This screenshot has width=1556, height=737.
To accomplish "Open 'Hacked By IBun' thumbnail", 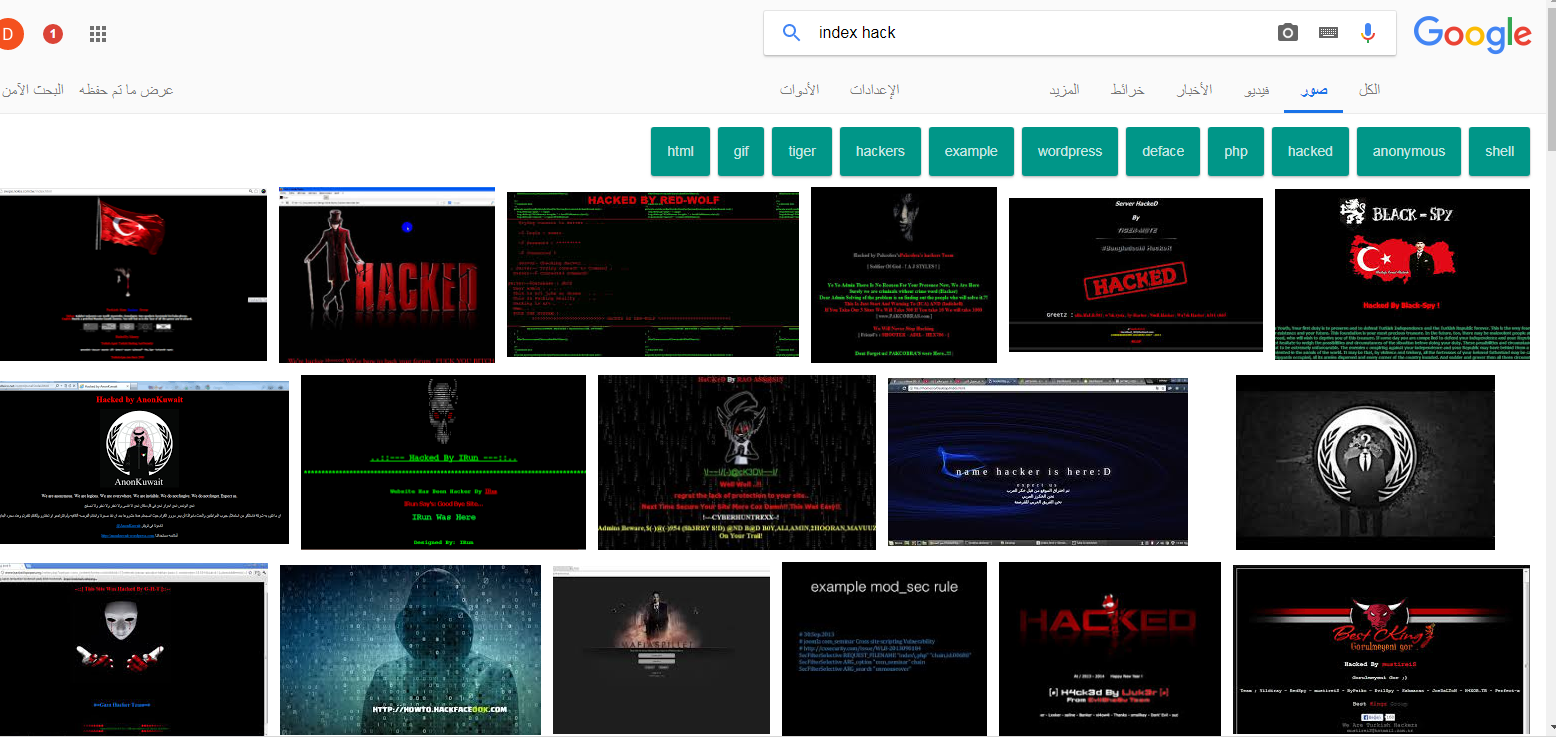I will point(443,462).
